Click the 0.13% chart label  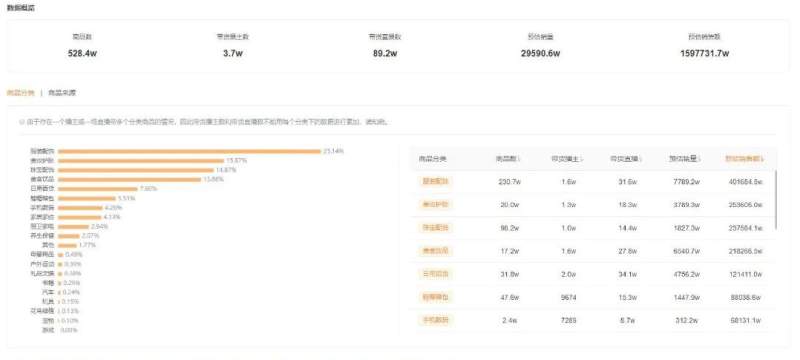[70, 311]
